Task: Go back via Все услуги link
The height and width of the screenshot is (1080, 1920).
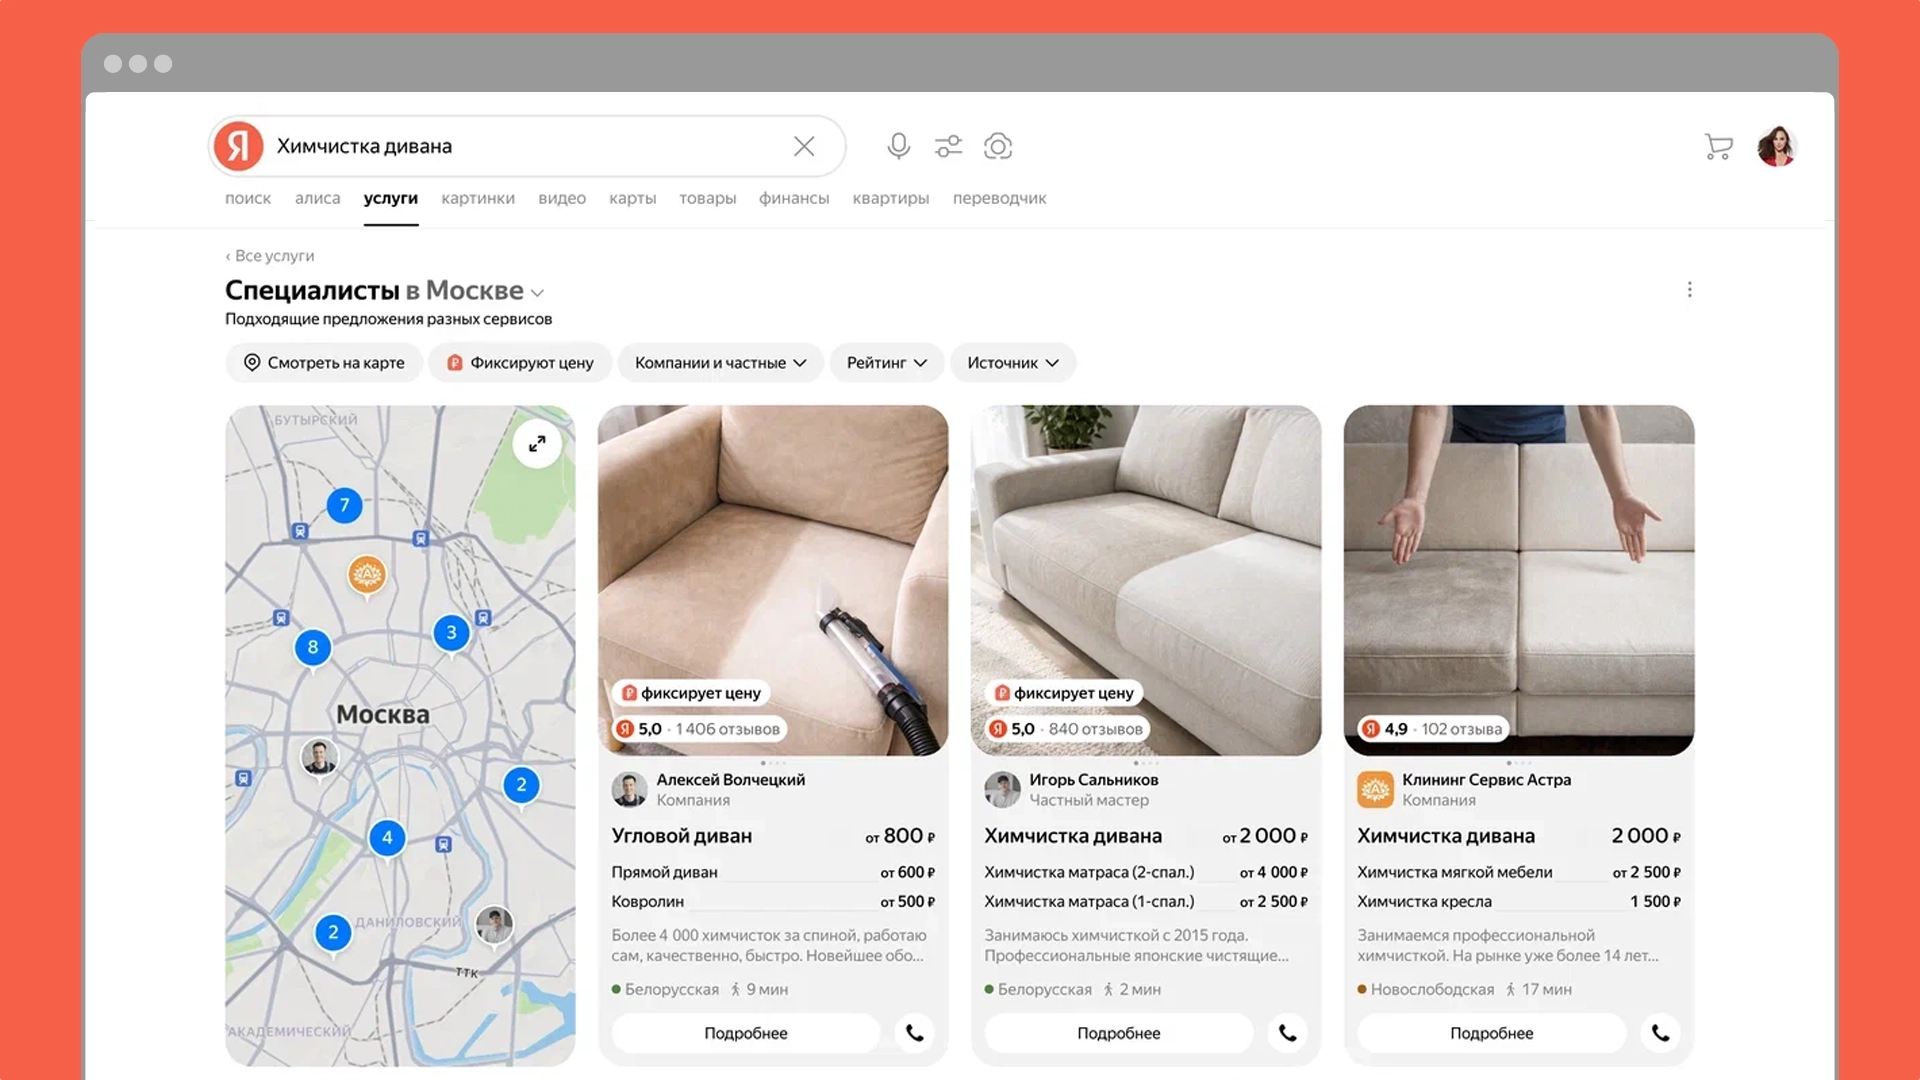Action: click(x=270, y=256)
